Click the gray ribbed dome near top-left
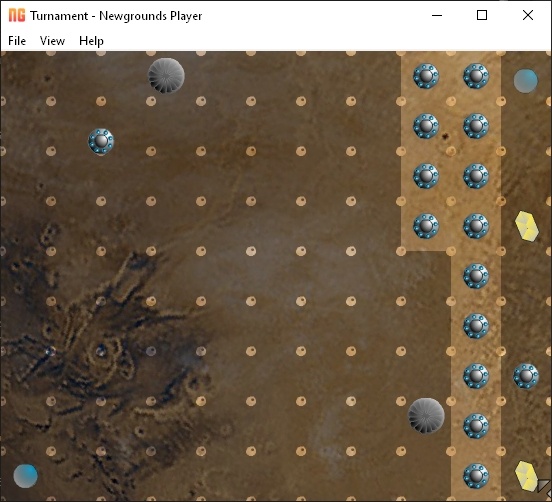 (x=166, y=76)
